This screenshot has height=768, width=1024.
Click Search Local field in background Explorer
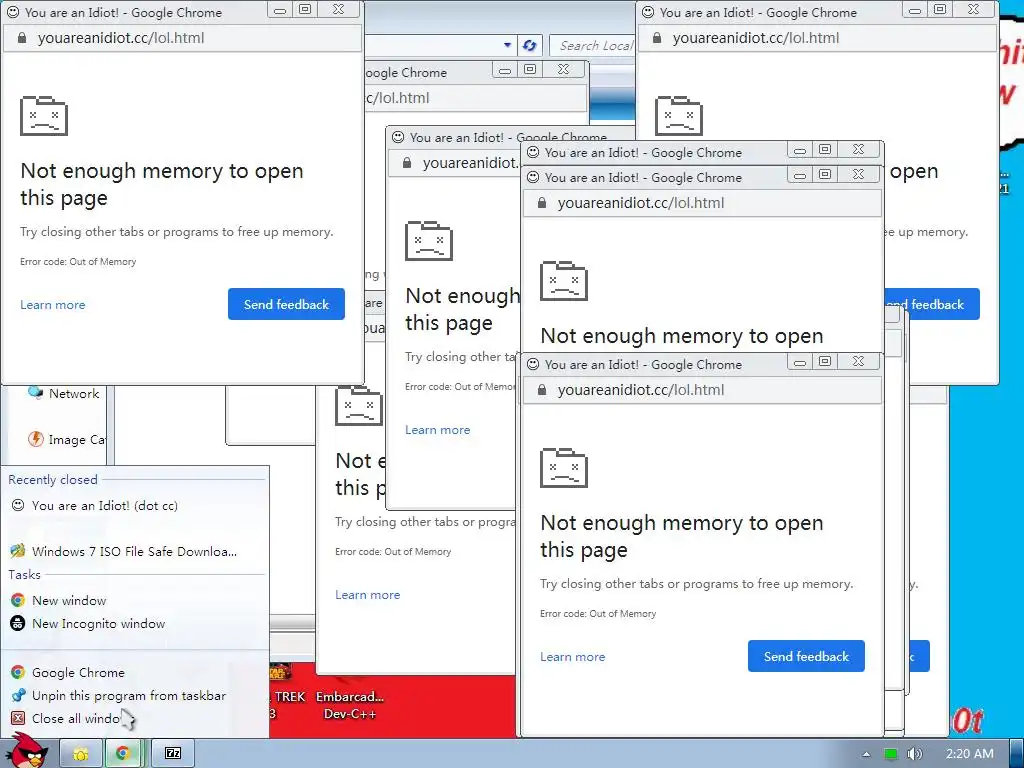pos(593,46)
